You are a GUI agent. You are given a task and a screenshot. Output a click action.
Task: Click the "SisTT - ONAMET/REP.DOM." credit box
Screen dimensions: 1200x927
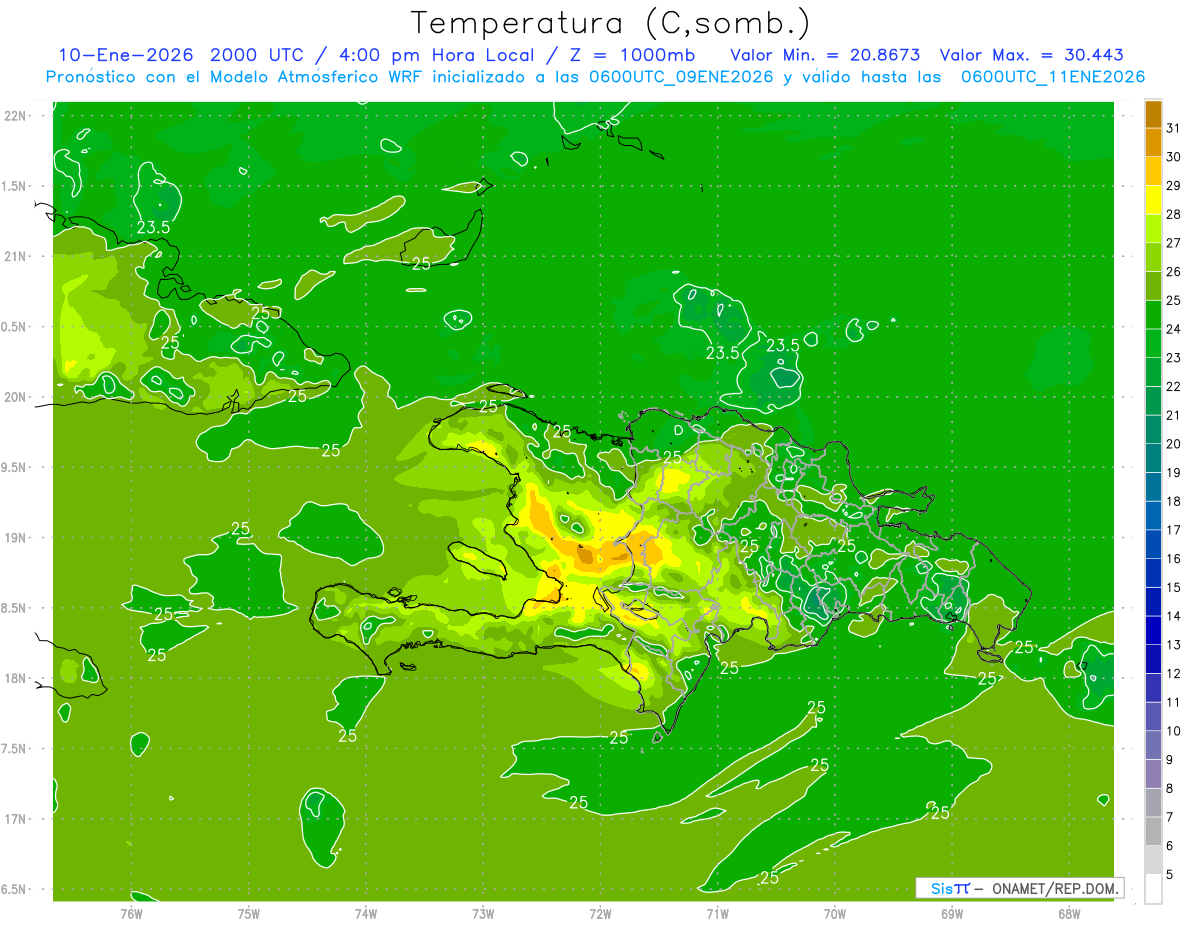pos(1019,888)
